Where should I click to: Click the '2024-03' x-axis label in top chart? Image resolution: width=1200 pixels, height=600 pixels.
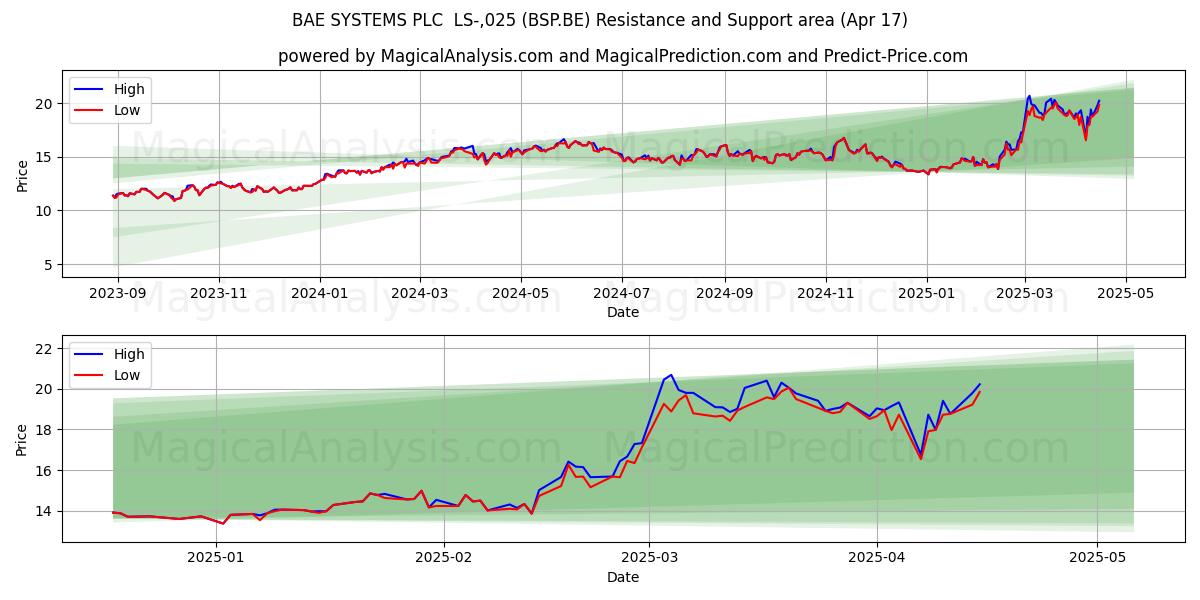tap(419, 295)
